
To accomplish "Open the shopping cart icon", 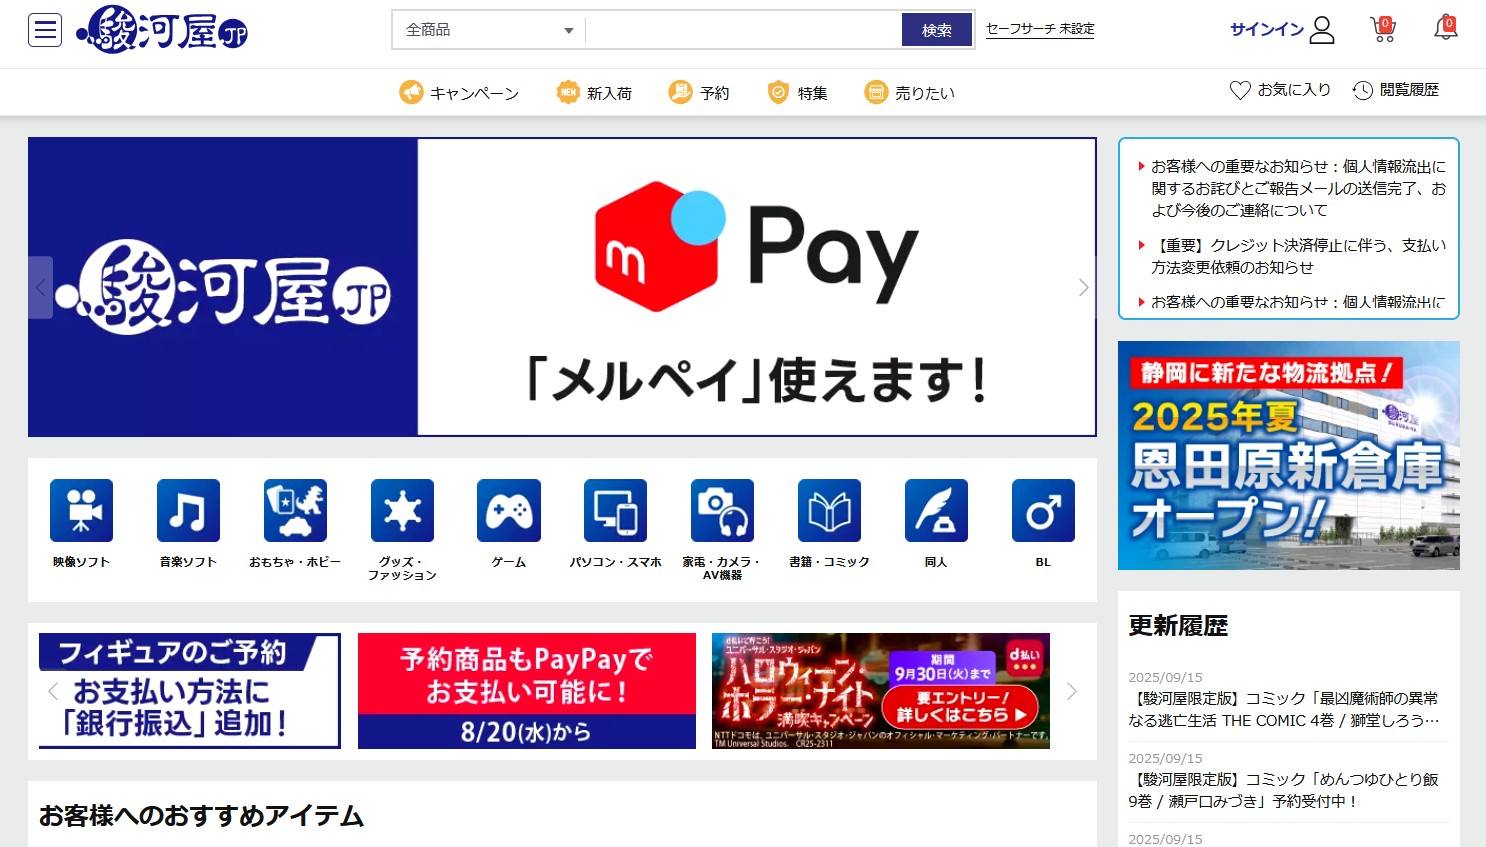I will (1383, 30).
